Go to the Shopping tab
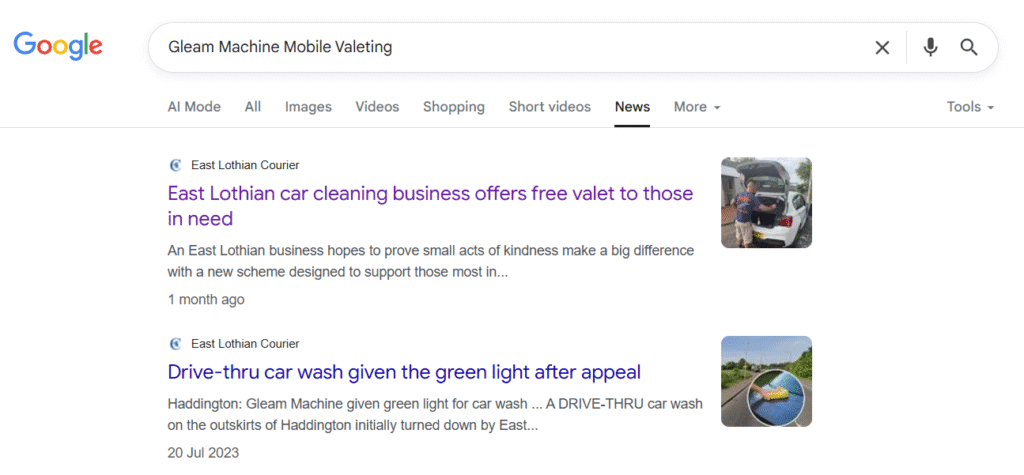Viewport: 1024px width, 475px height. 453,107
